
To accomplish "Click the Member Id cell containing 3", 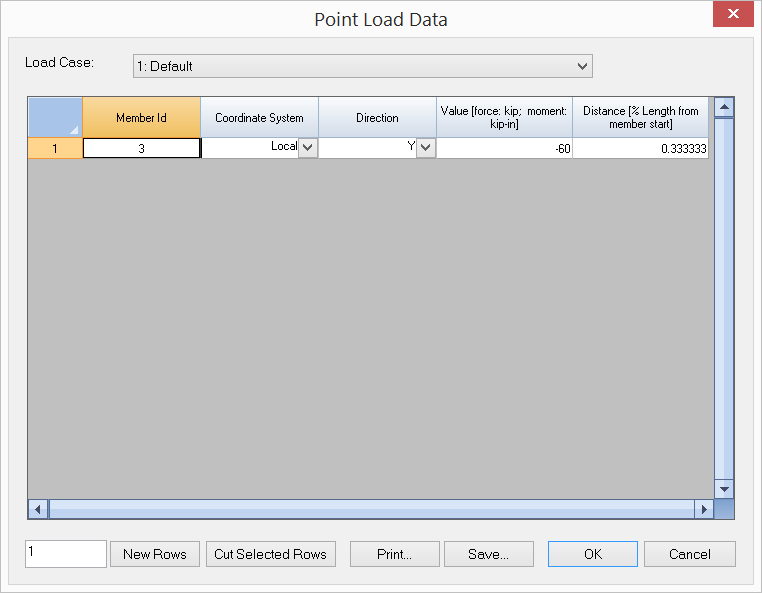I will (141, 147).
